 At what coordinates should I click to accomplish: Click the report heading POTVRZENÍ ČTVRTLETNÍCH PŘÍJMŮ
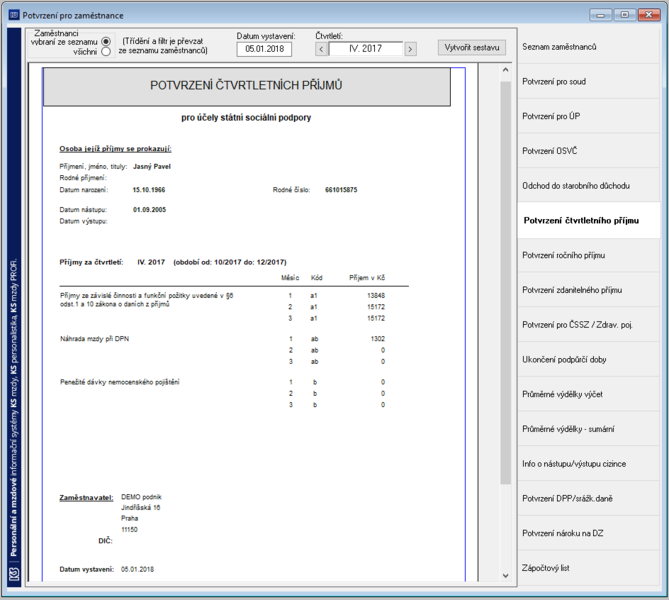pos(246,85)
